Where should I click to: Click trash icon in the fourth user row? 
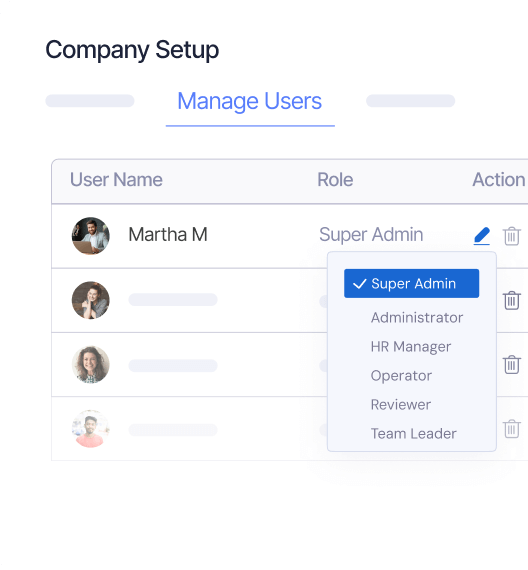[512, 429]
